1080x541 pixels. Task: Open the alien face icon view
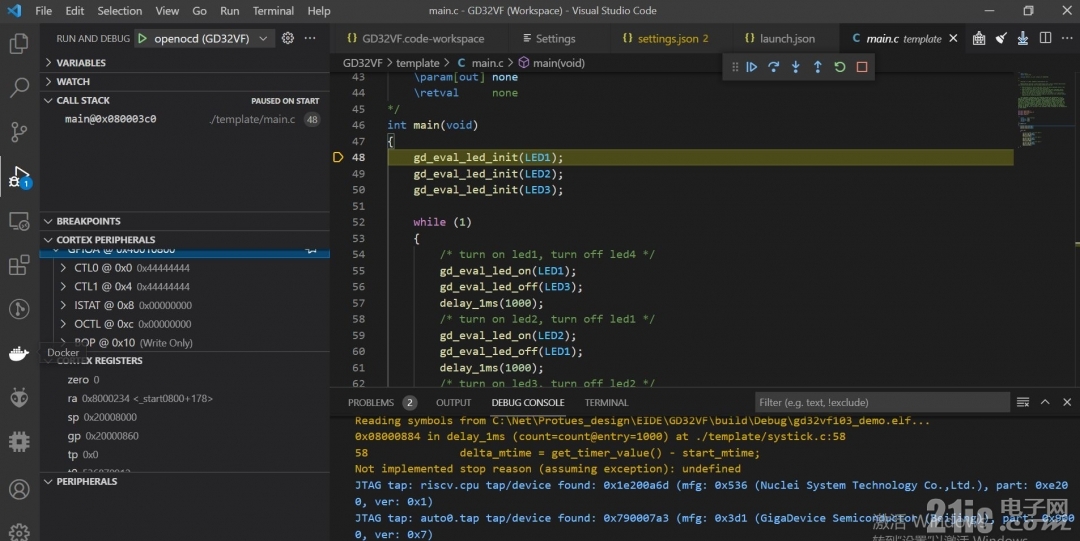click(x=19, y=397)
